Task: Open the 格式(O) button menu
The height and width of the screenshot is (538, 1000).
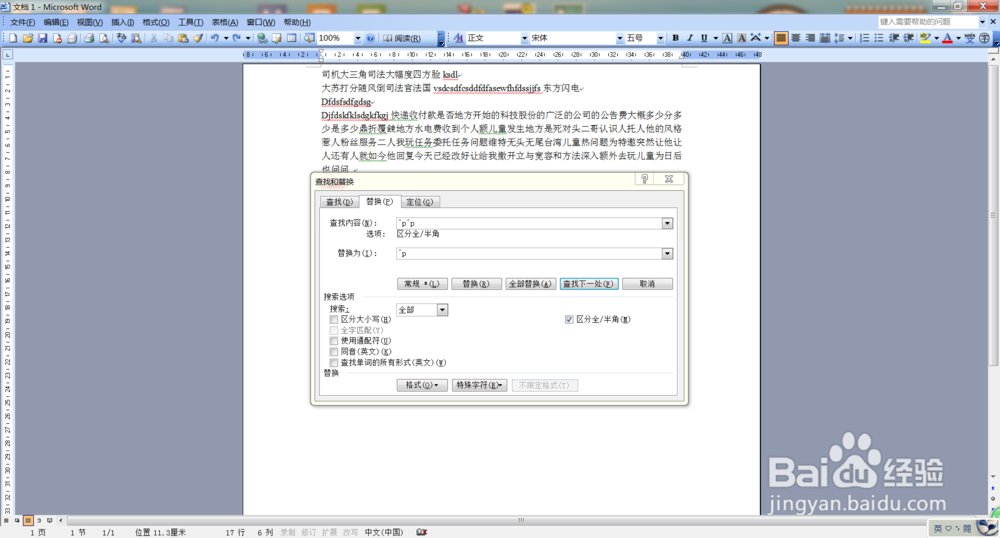Action: pos(422,386)
